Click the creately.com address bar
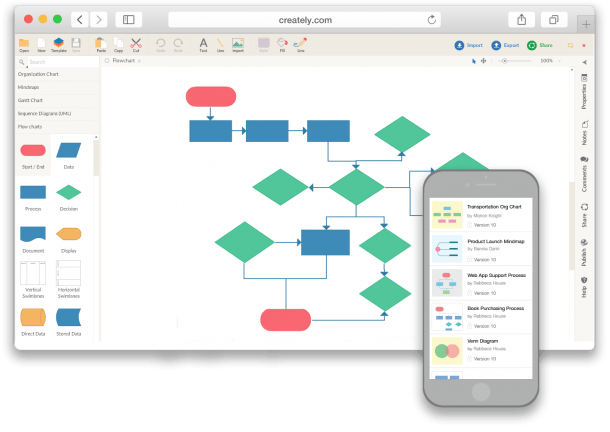Viewport: 610px width, 432px height. click(304, 20)
